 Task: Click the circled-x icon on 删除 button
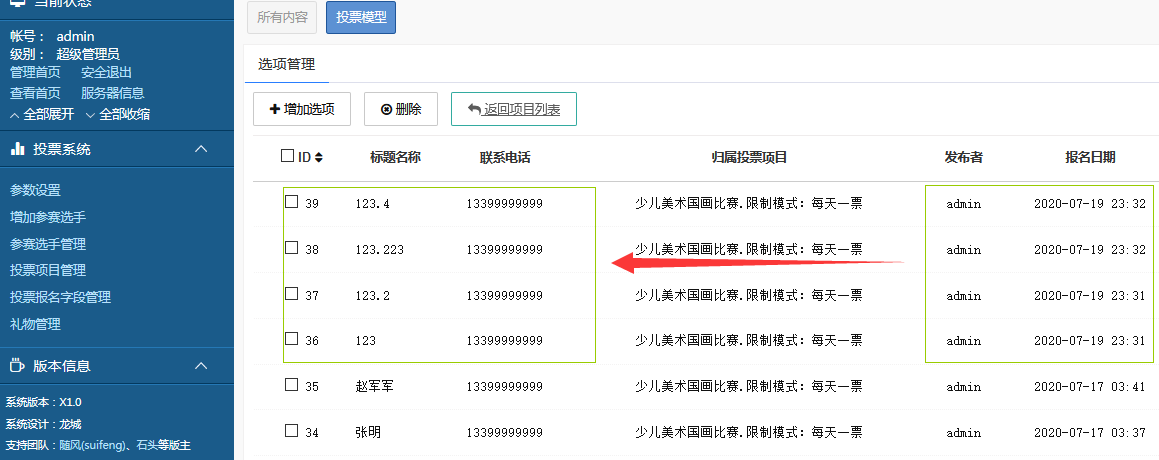pos(386,110)
